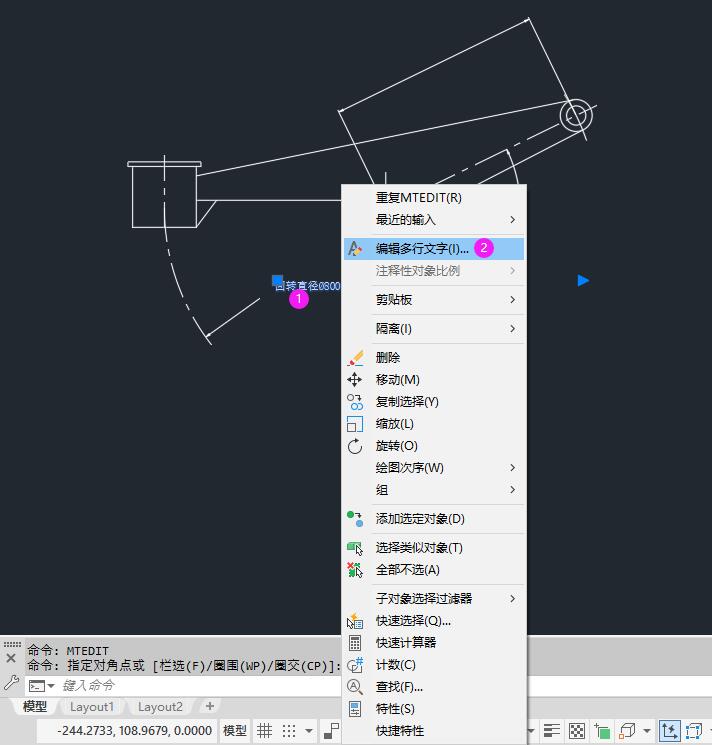Expand the 最近的输入 submenu
The width and height of the screenshot is (712, 745).
pyautogui.click(x=434, y=220)
